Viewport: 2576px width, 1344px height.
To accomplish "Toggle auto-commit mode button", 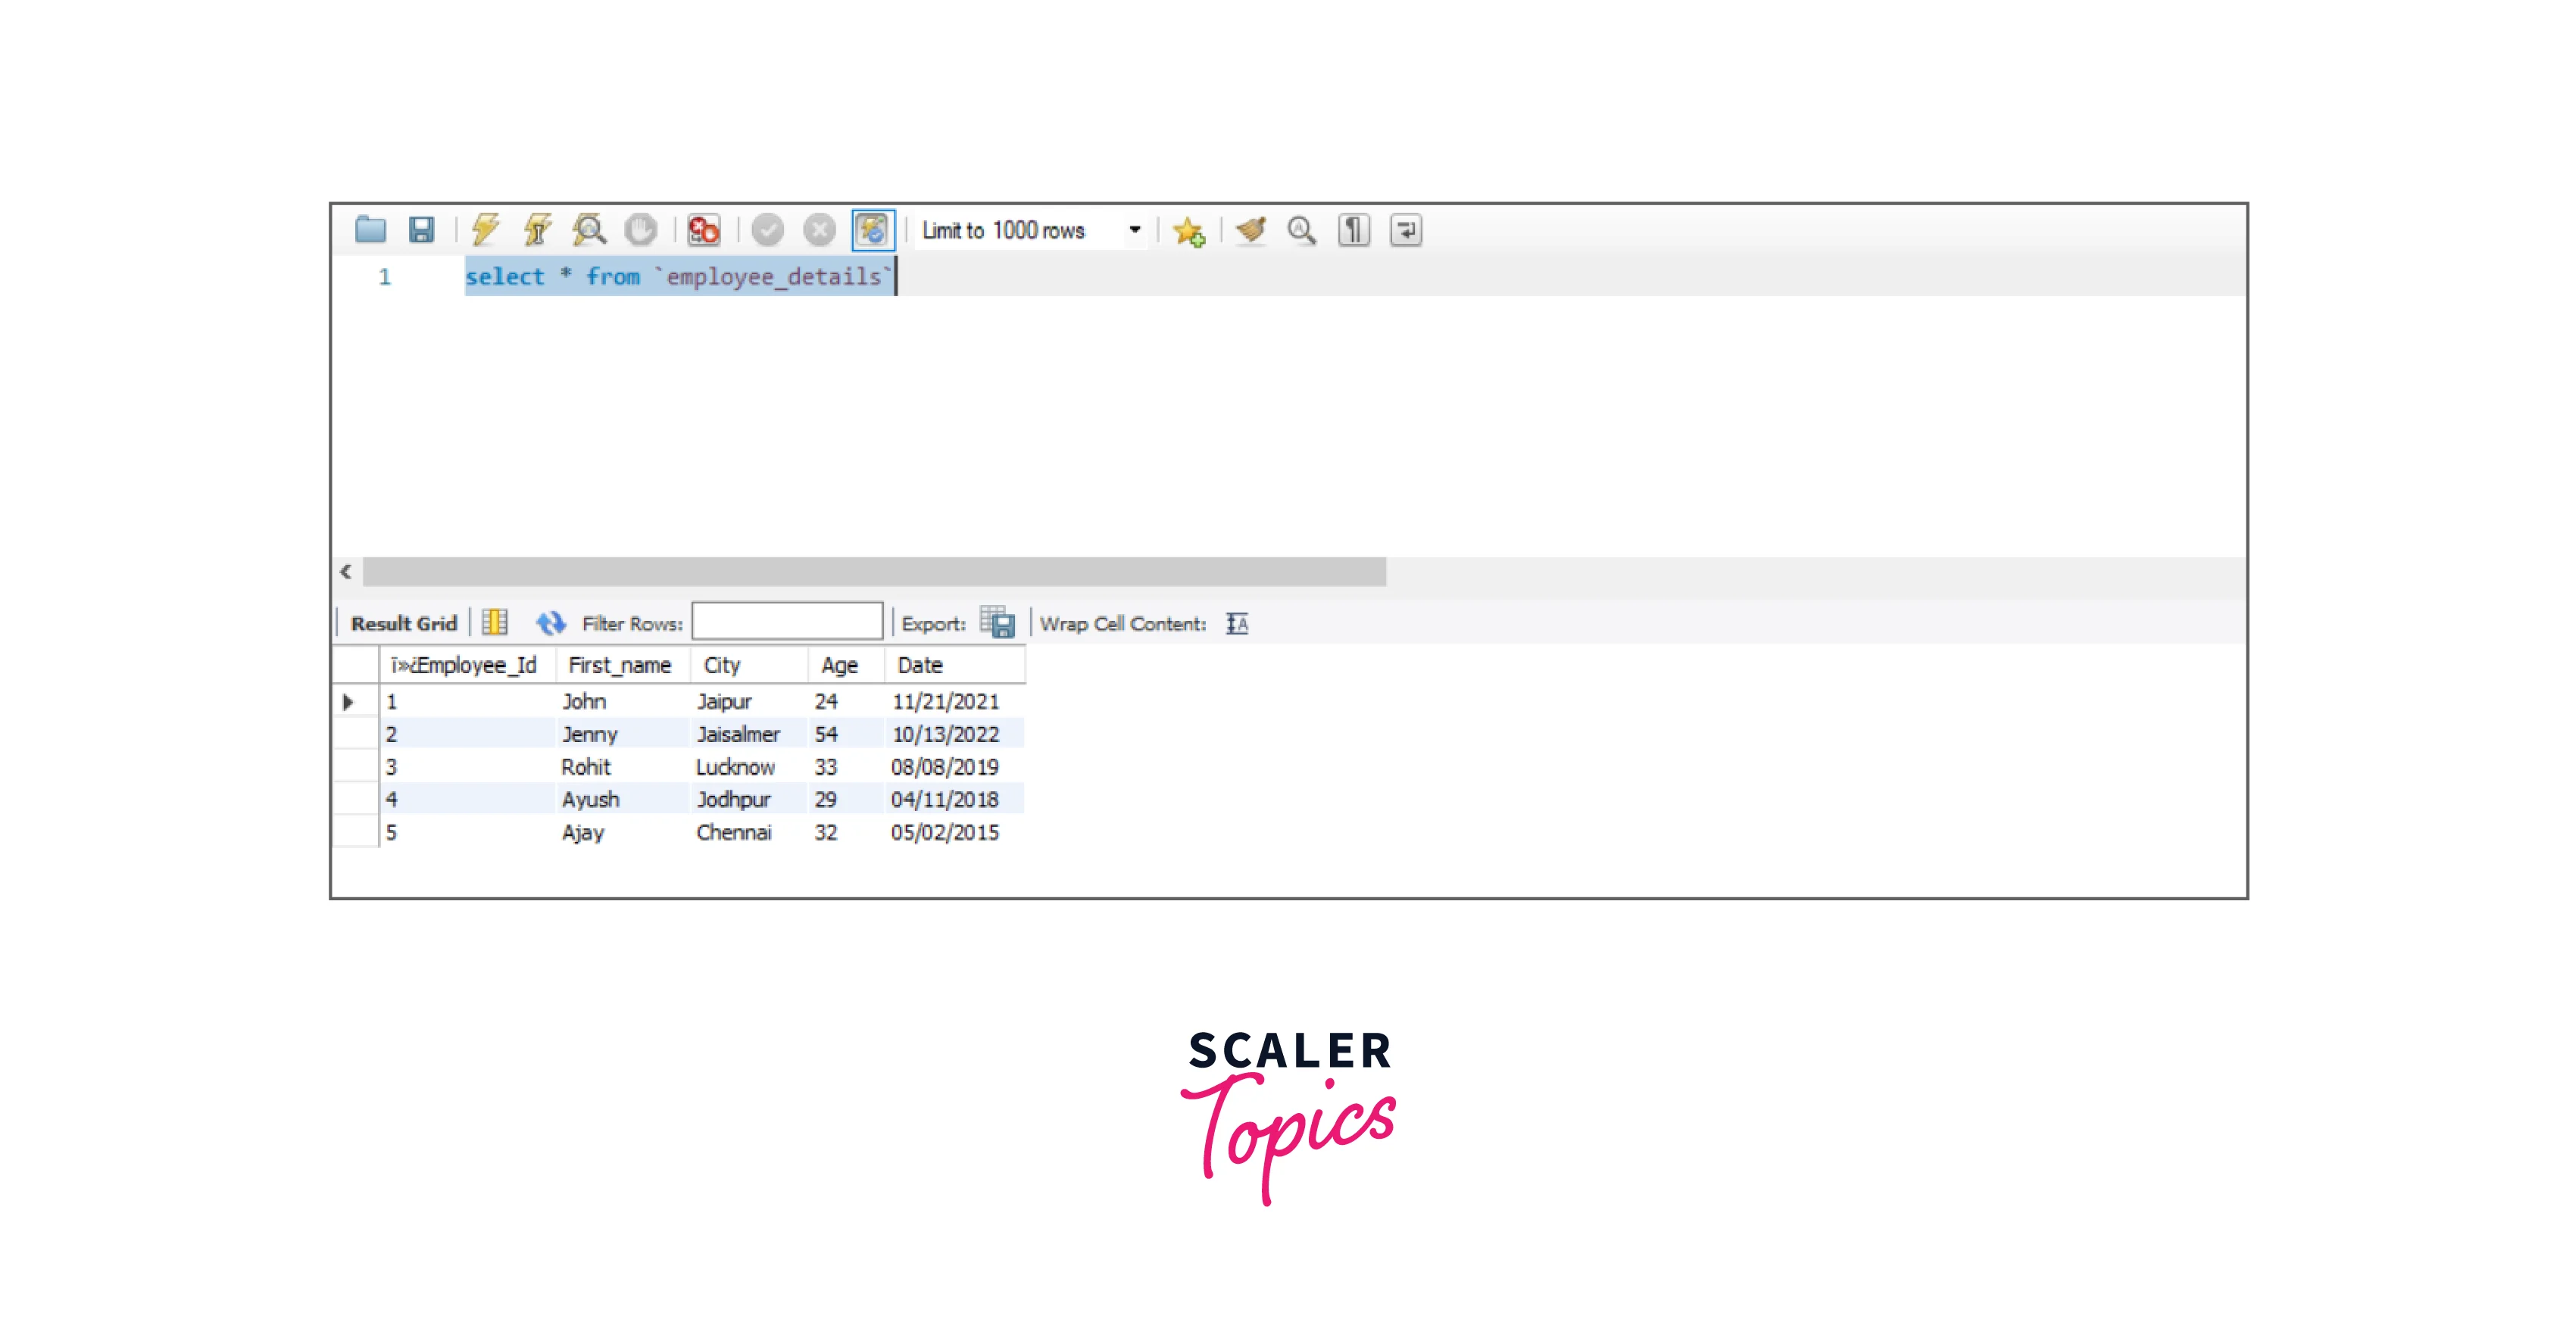I will coord(872,230).
